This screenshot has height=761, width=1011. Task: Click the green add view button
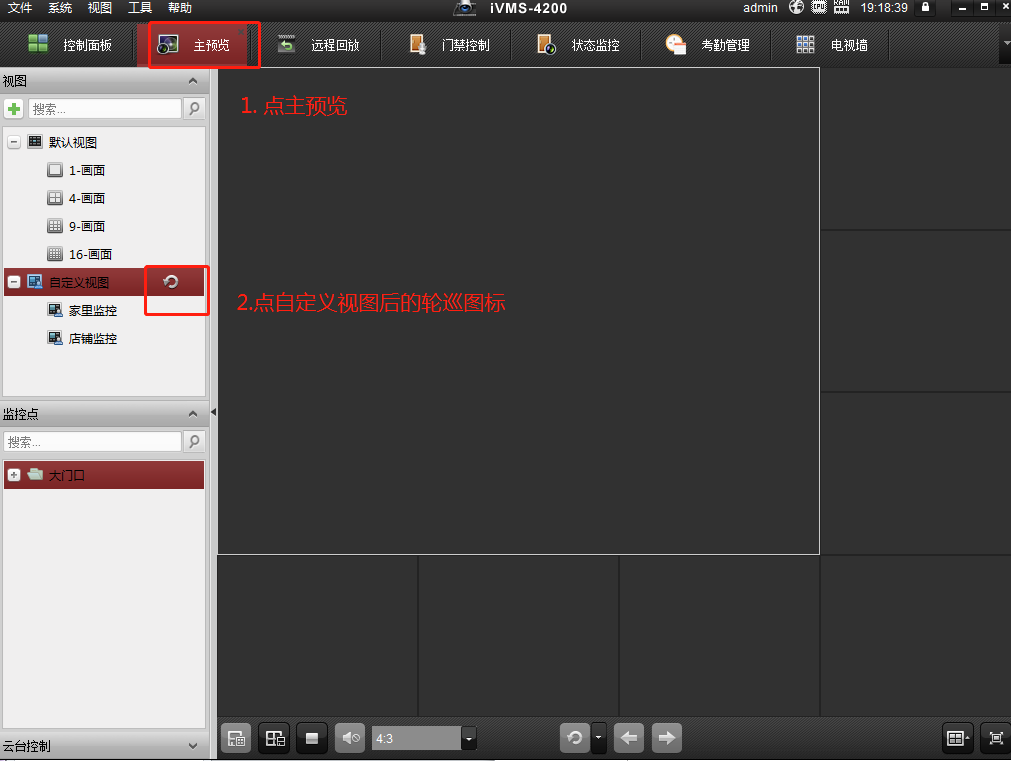point(14,109)
